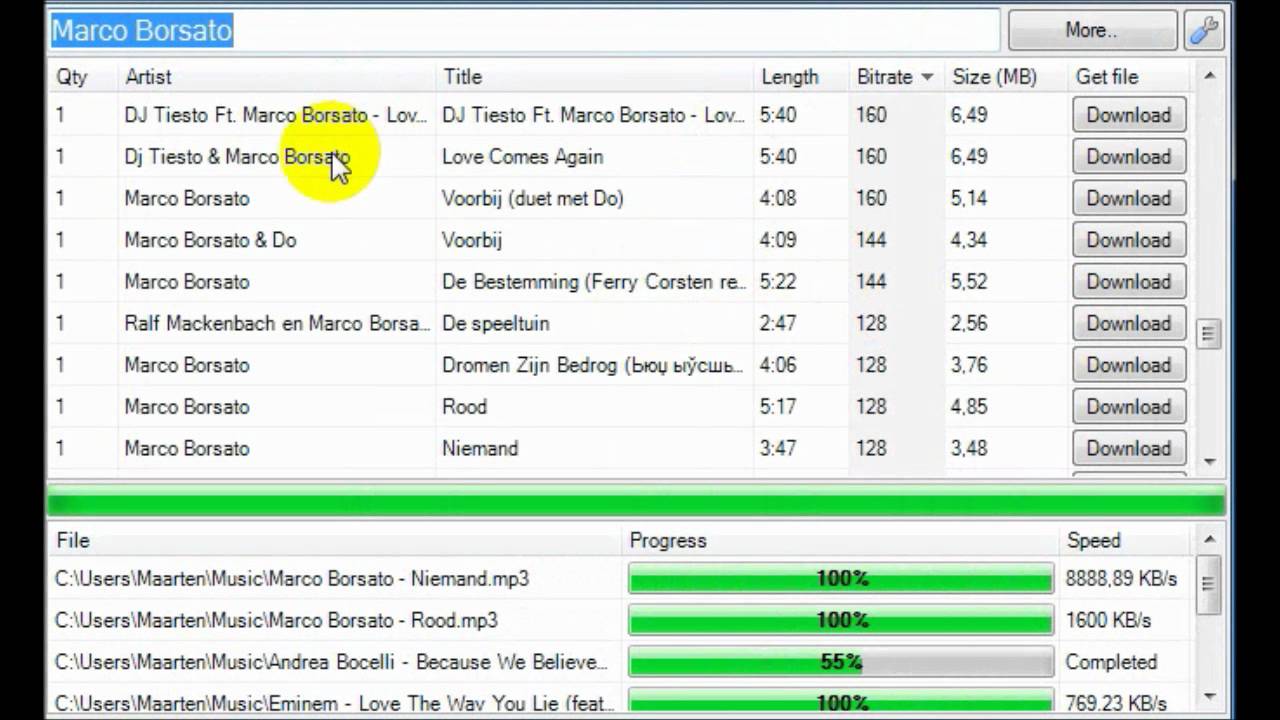Screen dimensions: 1280x720
Task: Download De speeltuin track
Action: [x=1129, y=323]
